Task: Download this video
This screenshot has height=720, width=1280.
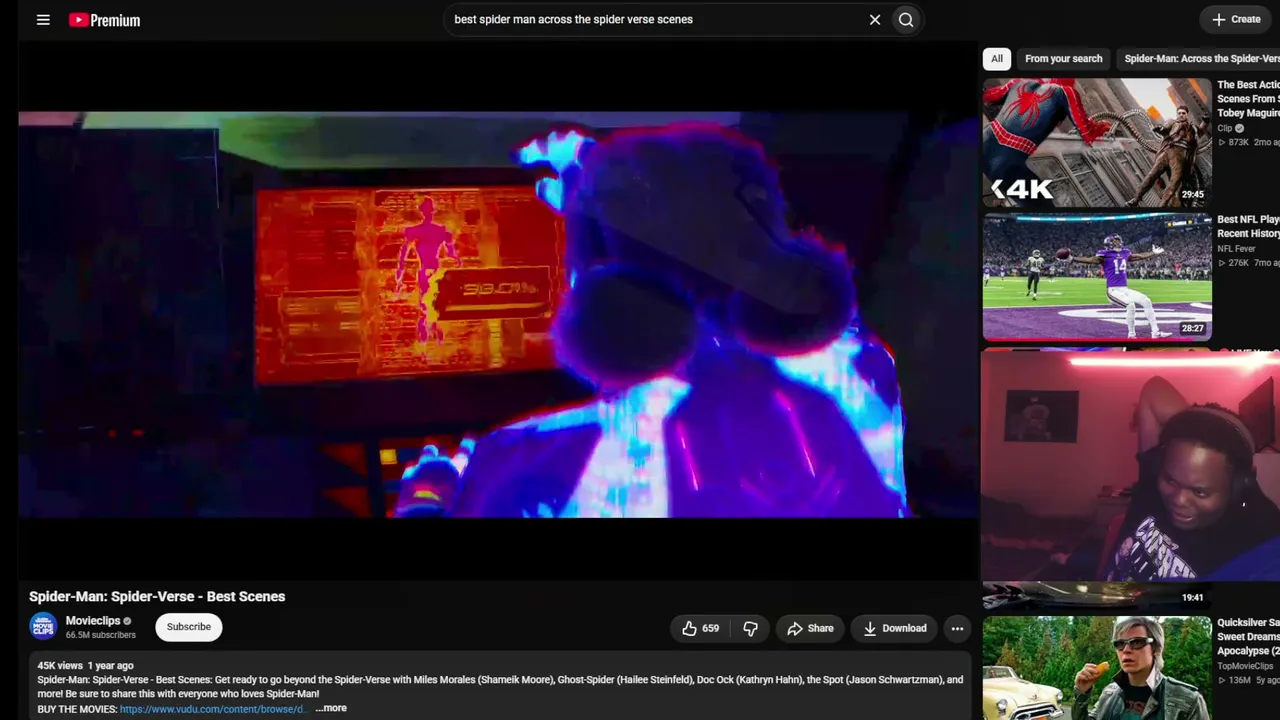Action: click(x=894, y=628)
